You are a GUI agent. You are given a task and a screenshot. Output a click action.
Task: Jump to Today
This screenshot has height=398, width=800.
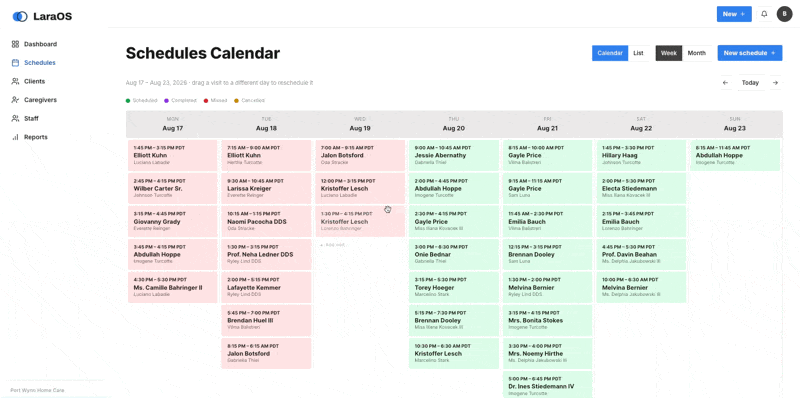[x=750, y=83]
